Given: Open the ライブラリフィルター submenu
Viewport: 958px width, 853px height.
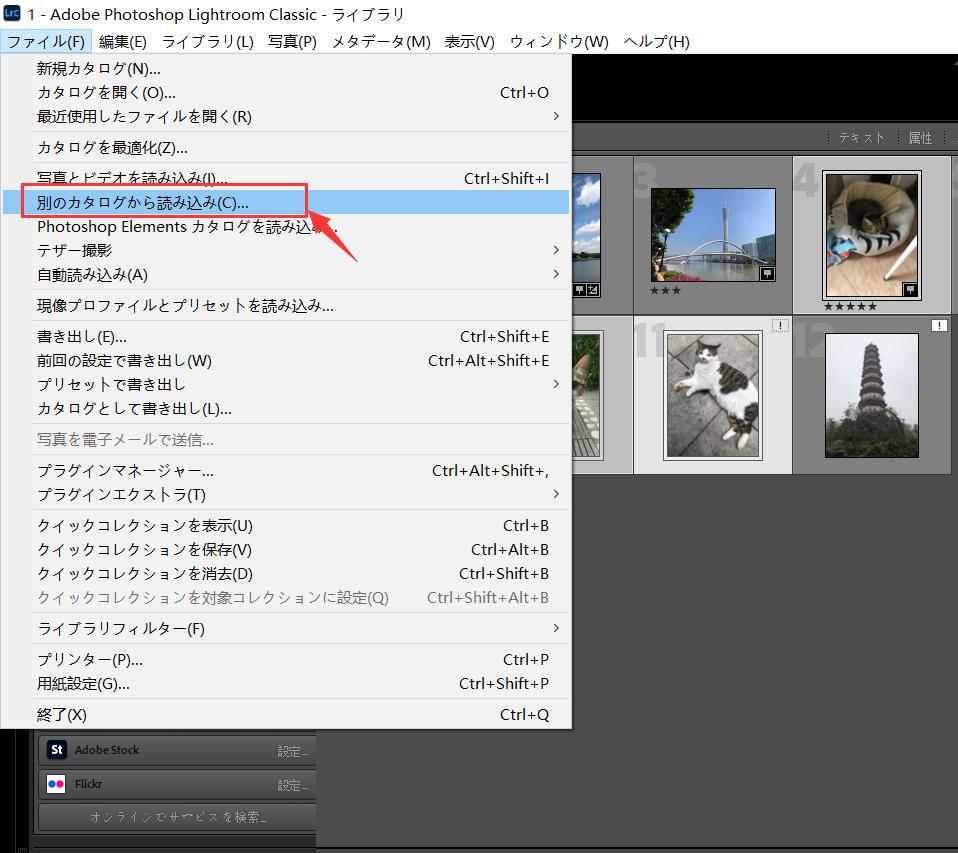Looking at the screenshot, I should tap(556, 629).
